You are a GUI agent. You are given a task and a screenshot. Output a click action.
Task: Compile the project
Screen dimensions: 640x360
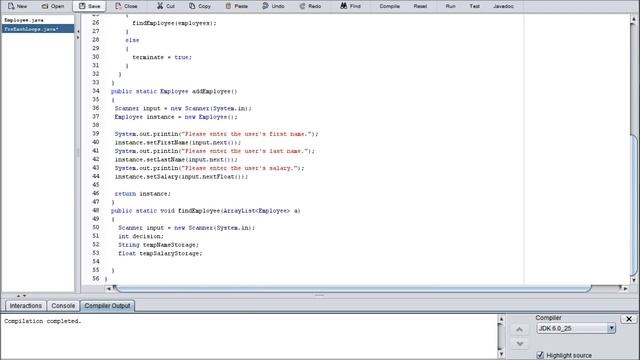(x=389, y=6)
